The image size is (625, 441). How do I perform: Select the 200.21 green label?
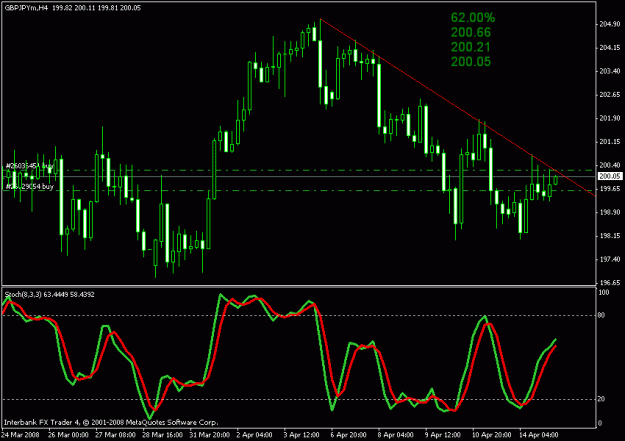(x=470, y=47)
